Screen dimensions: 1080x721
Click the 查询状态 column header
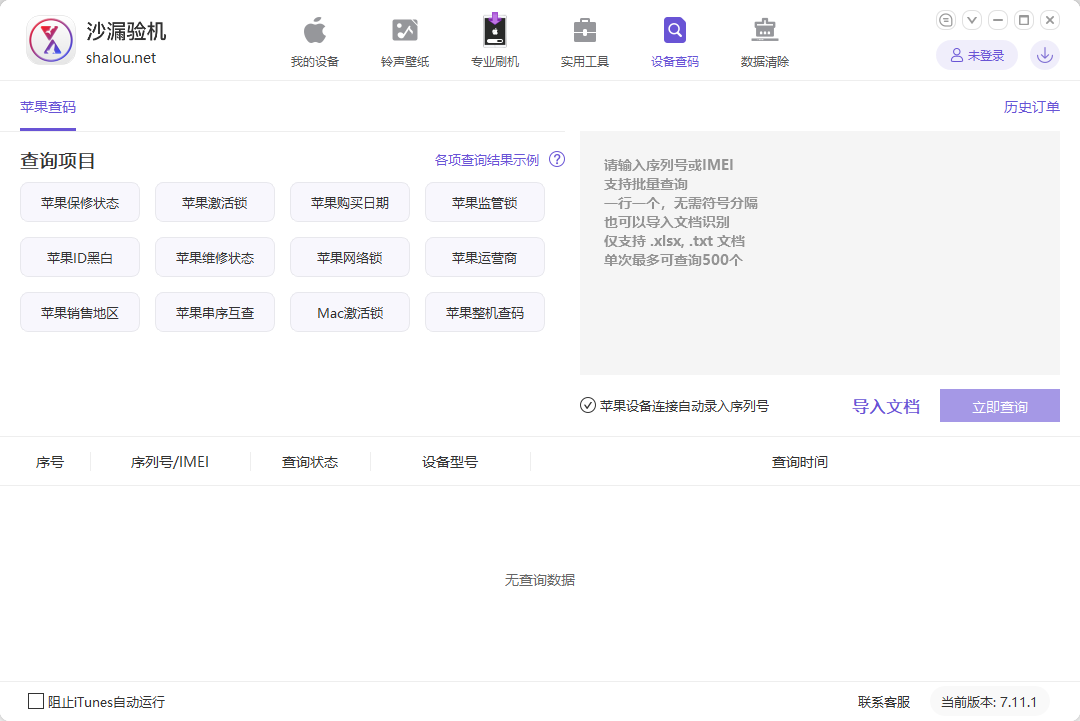click(x=310, y=462)
